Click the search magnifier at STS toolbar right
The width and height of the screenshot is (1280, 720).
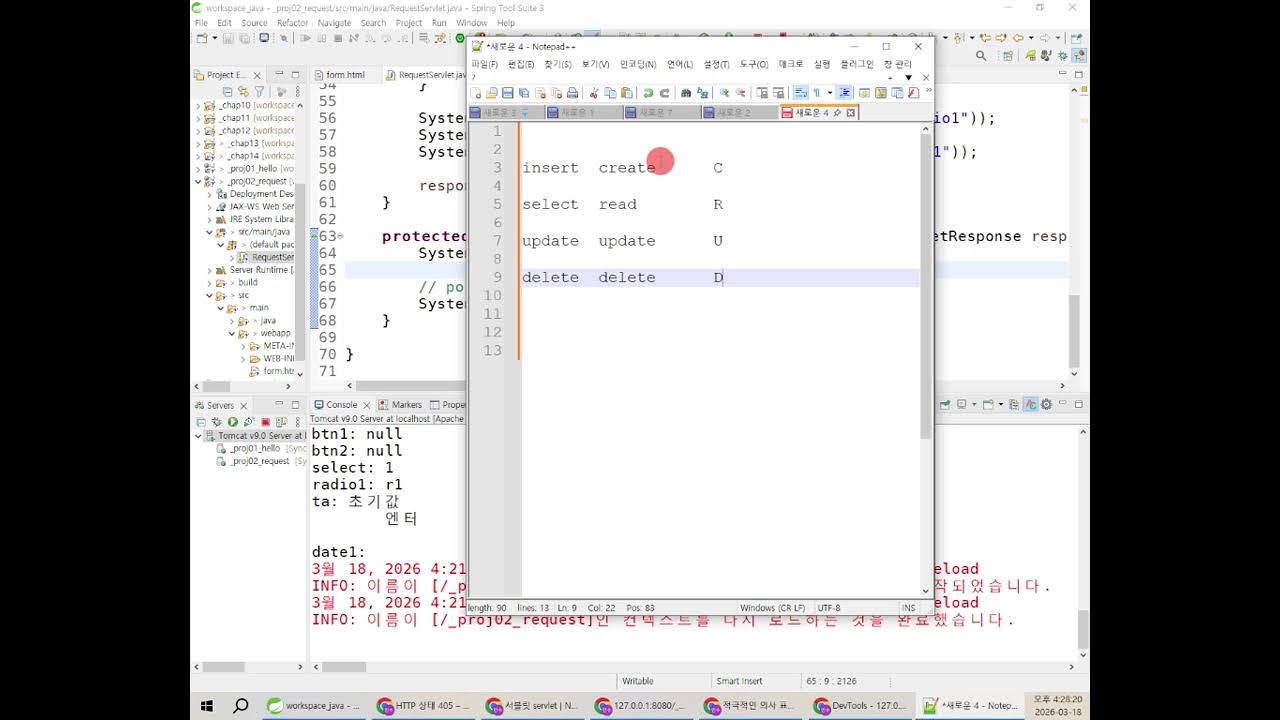pos(981,56)
